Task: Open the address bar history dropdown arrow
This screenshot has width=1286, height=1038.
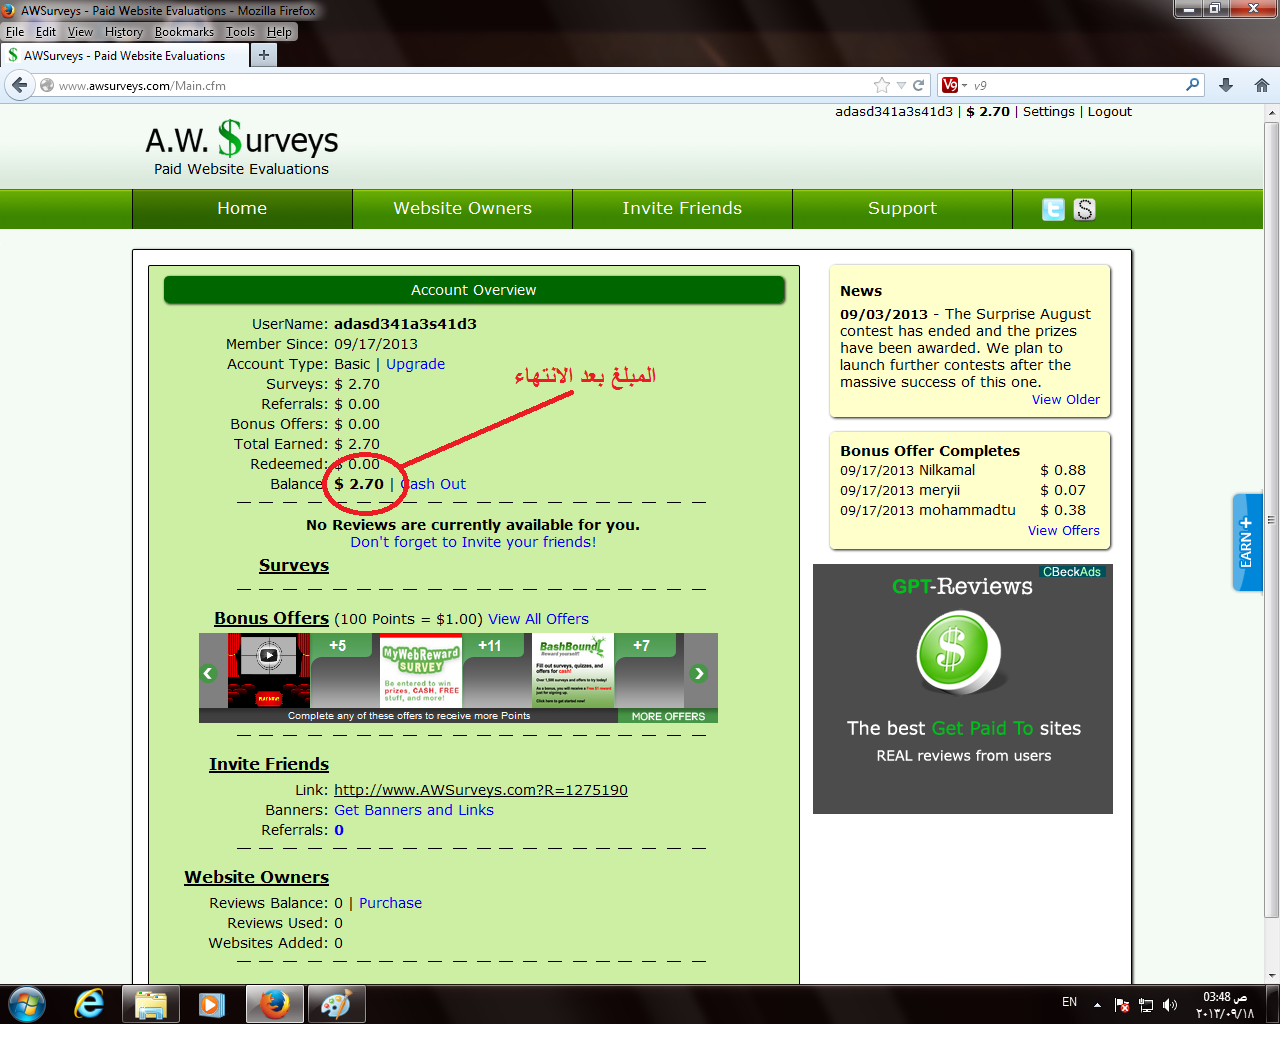Action: [x=901, y=85]
